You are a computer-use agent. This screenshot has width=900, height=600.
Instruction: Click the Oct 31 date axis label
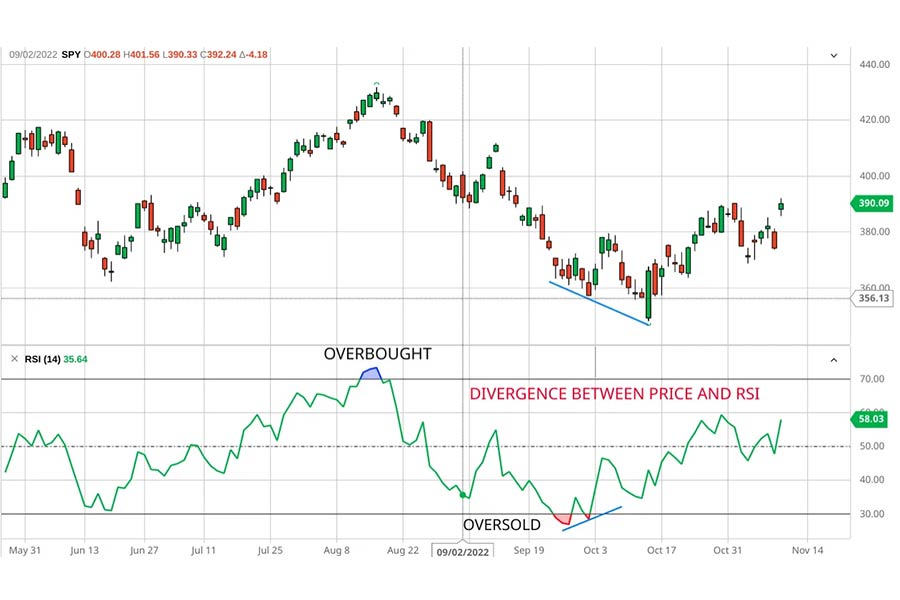tap(728, 550)
